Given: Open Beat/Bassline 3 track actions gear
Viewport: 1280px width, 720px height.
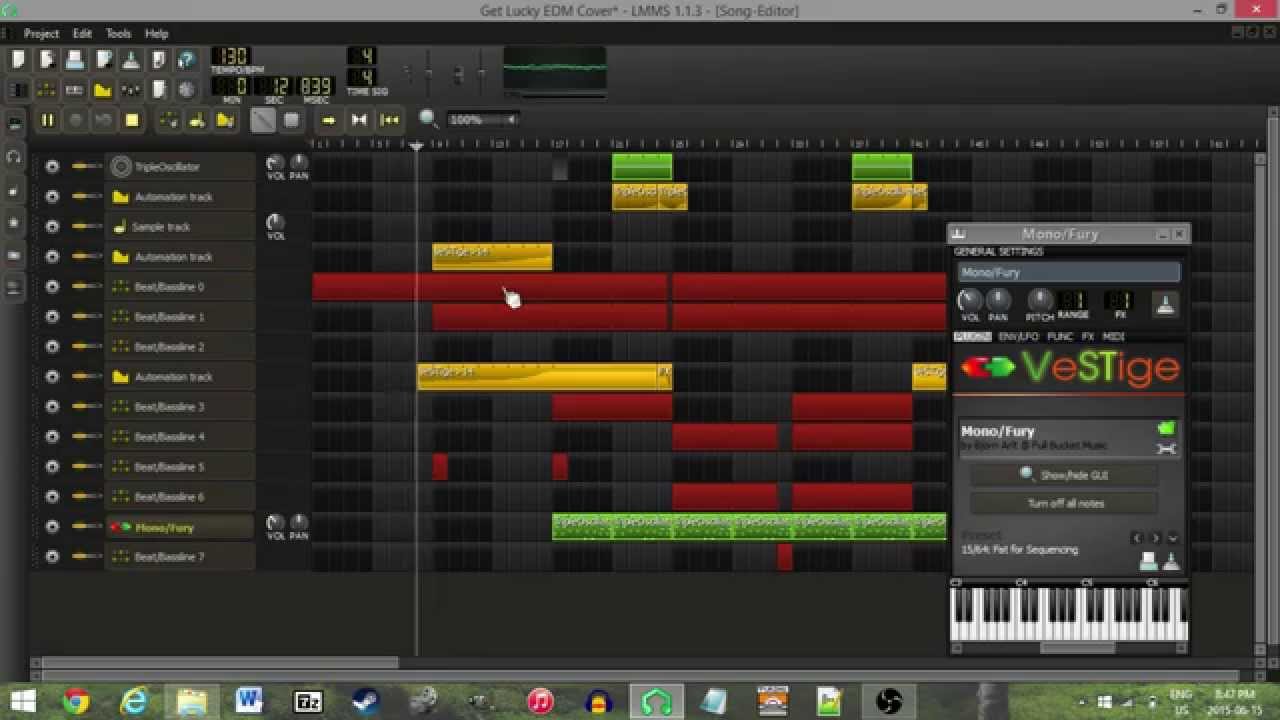Looking at the screenshot, I should tap(52, 407).
